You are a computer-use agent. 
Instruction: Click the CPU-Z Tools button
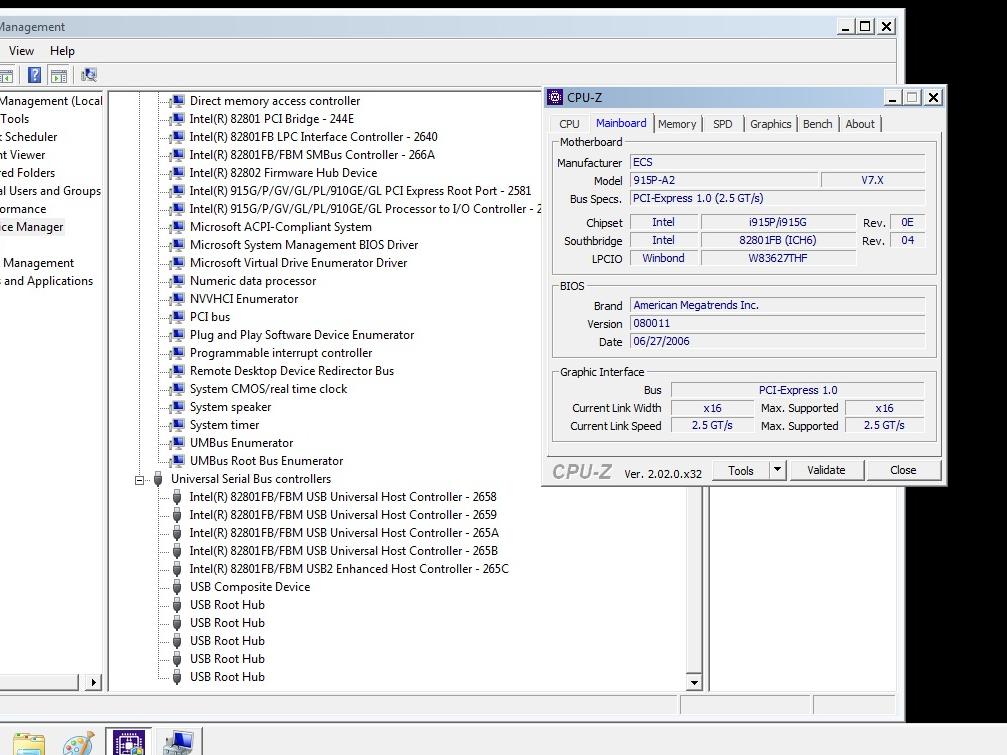point(740,470)
